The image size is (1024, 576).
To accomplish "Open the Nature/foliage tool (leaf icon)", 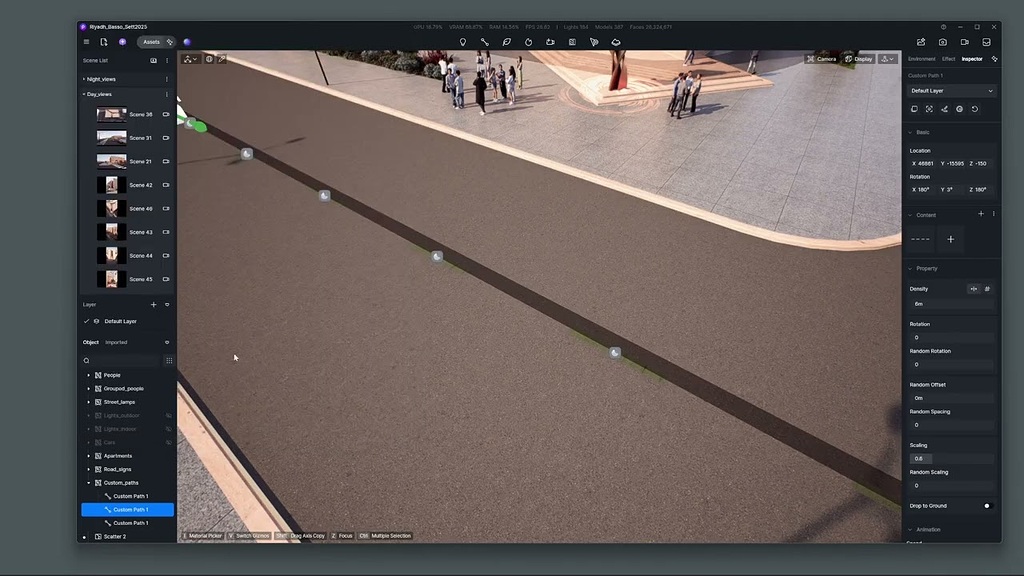I will [507, 42].
